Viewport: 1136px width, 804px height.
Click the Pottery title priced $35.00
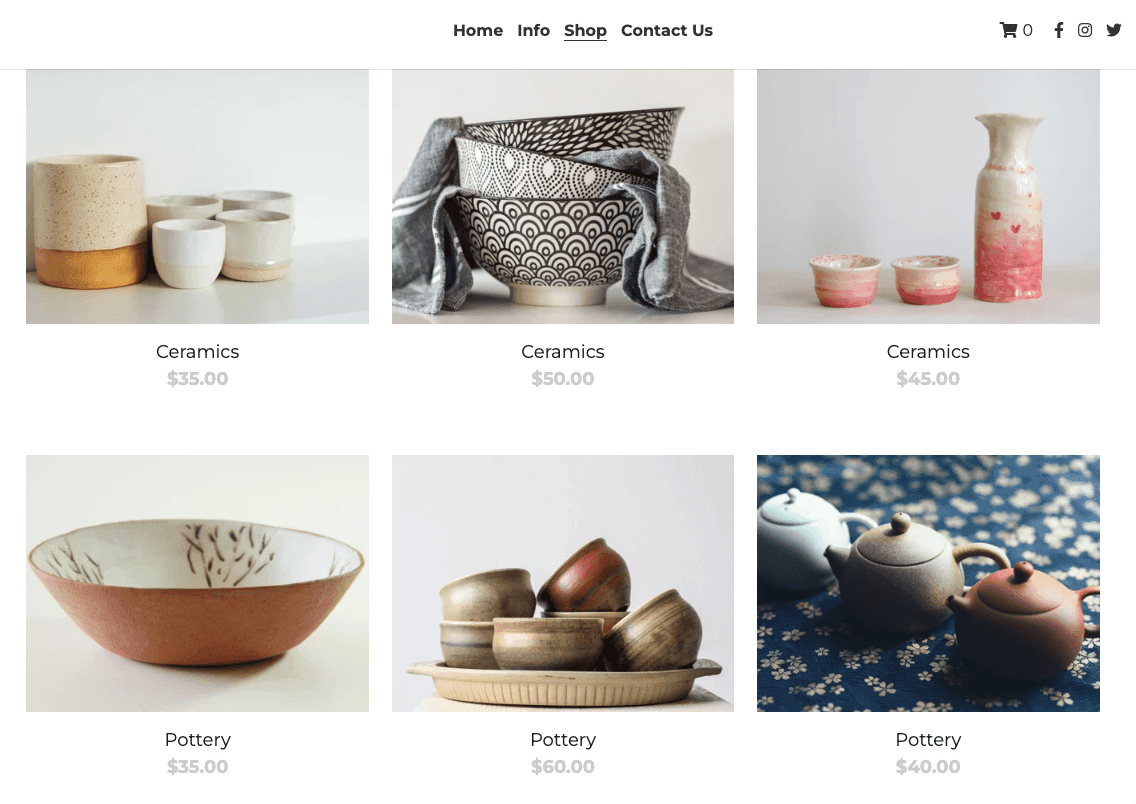coord(197,740)
